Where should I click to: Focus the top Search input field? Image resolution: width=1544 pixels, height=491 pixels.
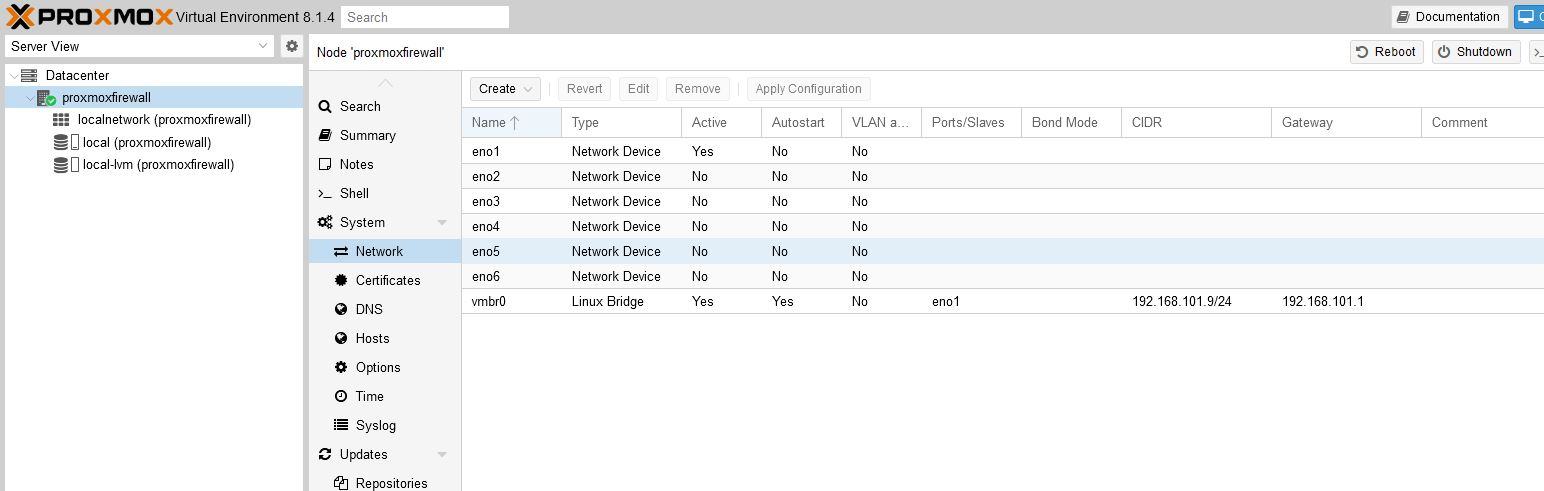(425, 17)
